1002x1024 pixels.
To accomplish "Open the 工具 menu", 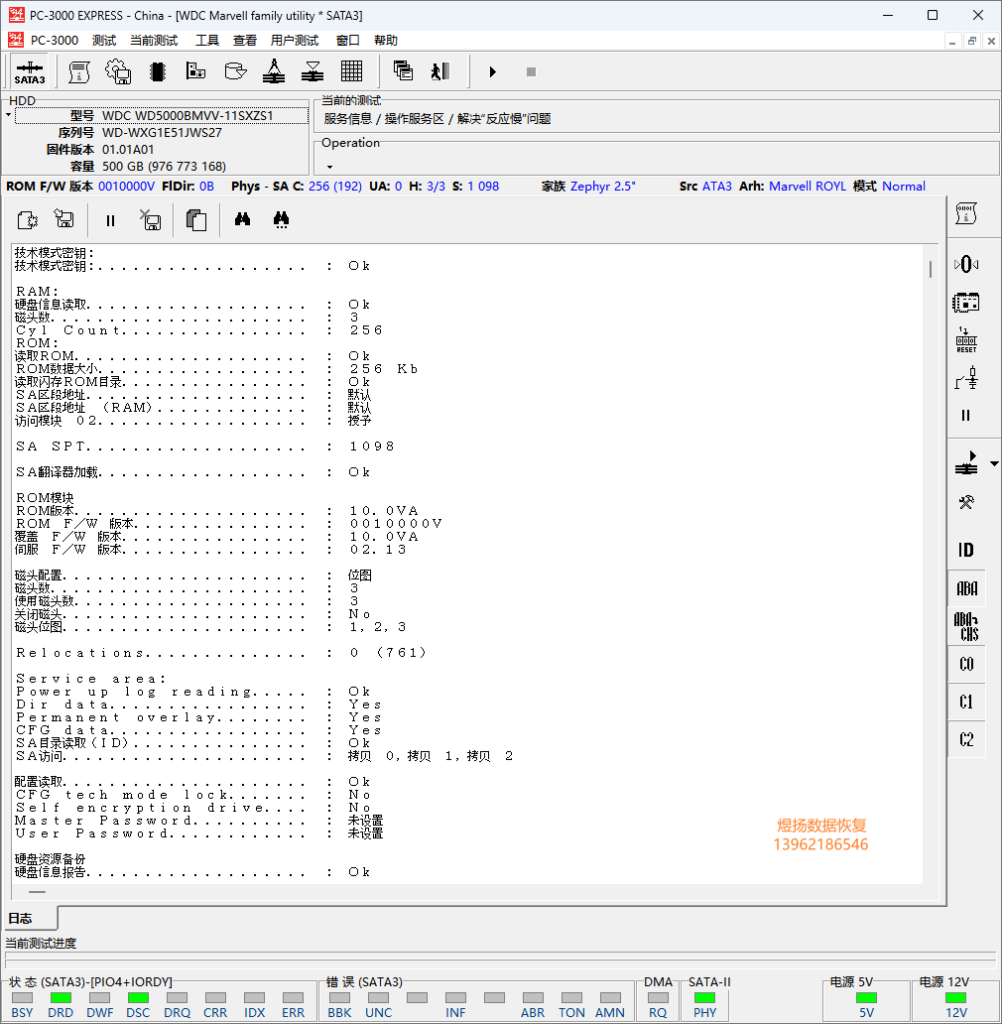I will [207, 40].
